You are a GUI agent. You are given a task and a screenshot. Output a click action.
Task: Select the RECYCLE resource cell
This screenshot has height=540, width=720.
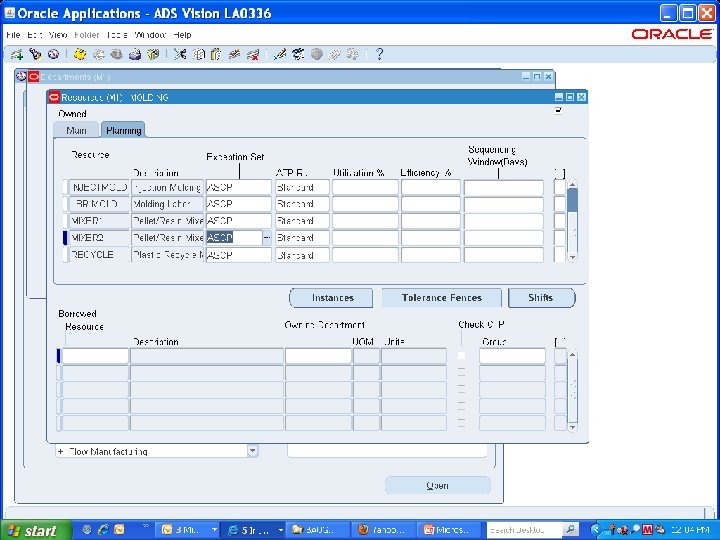tap(99, 255)
